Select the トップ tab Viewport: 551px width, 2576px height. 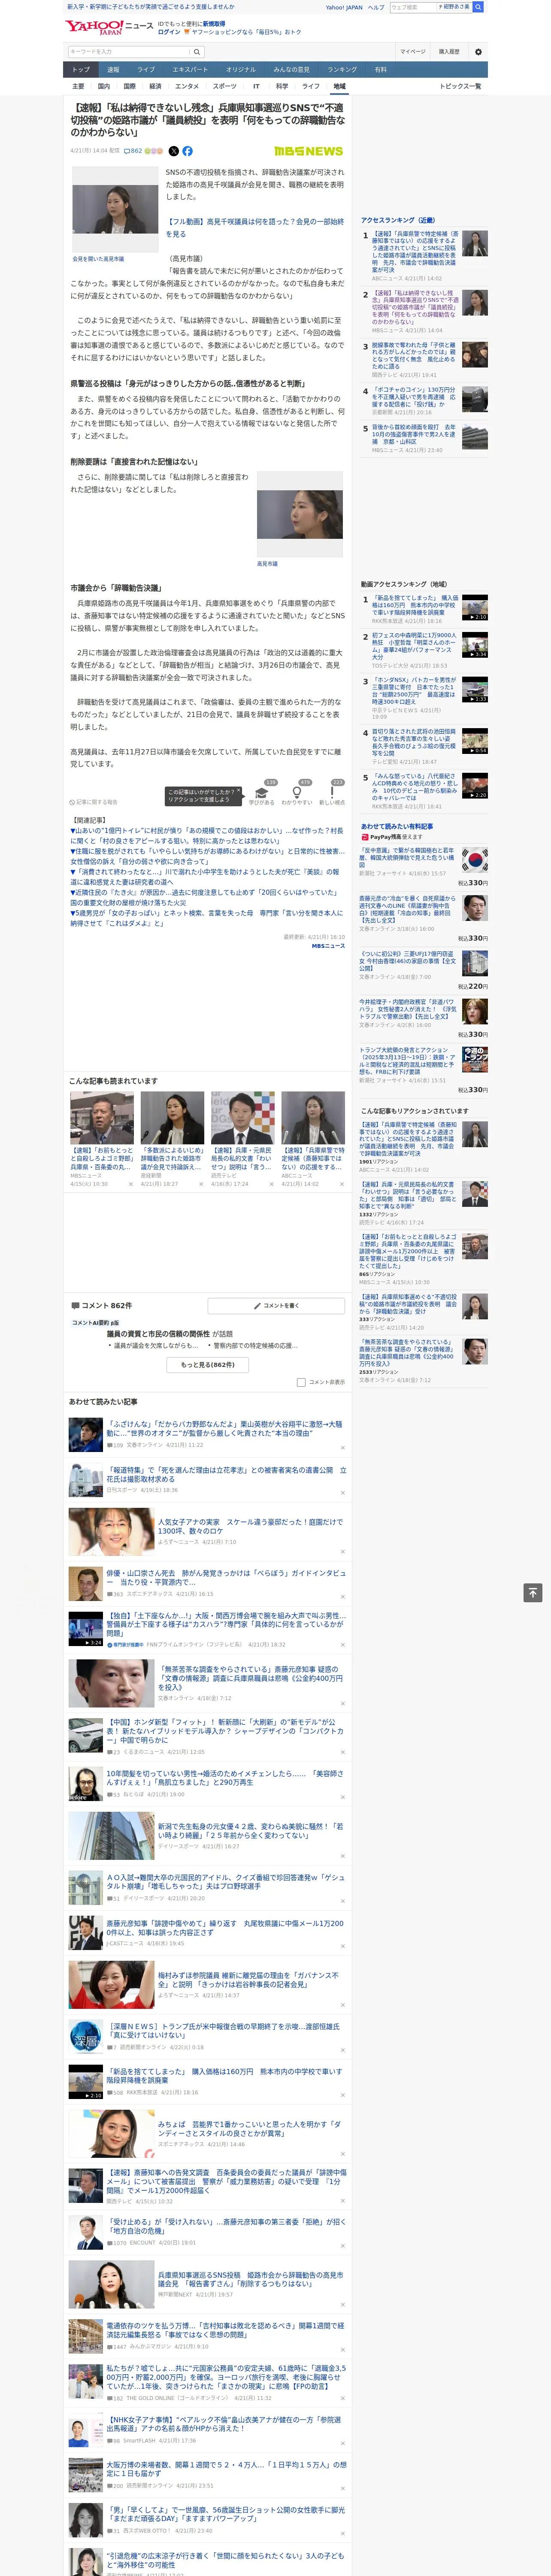tap(81, 69)
